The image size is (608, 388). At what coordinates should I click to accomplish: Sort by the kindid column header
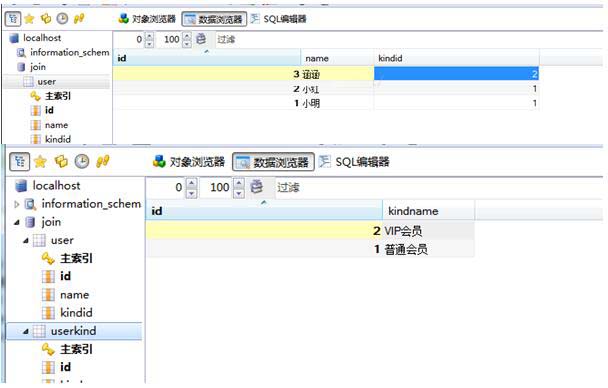tap(456, 58)
